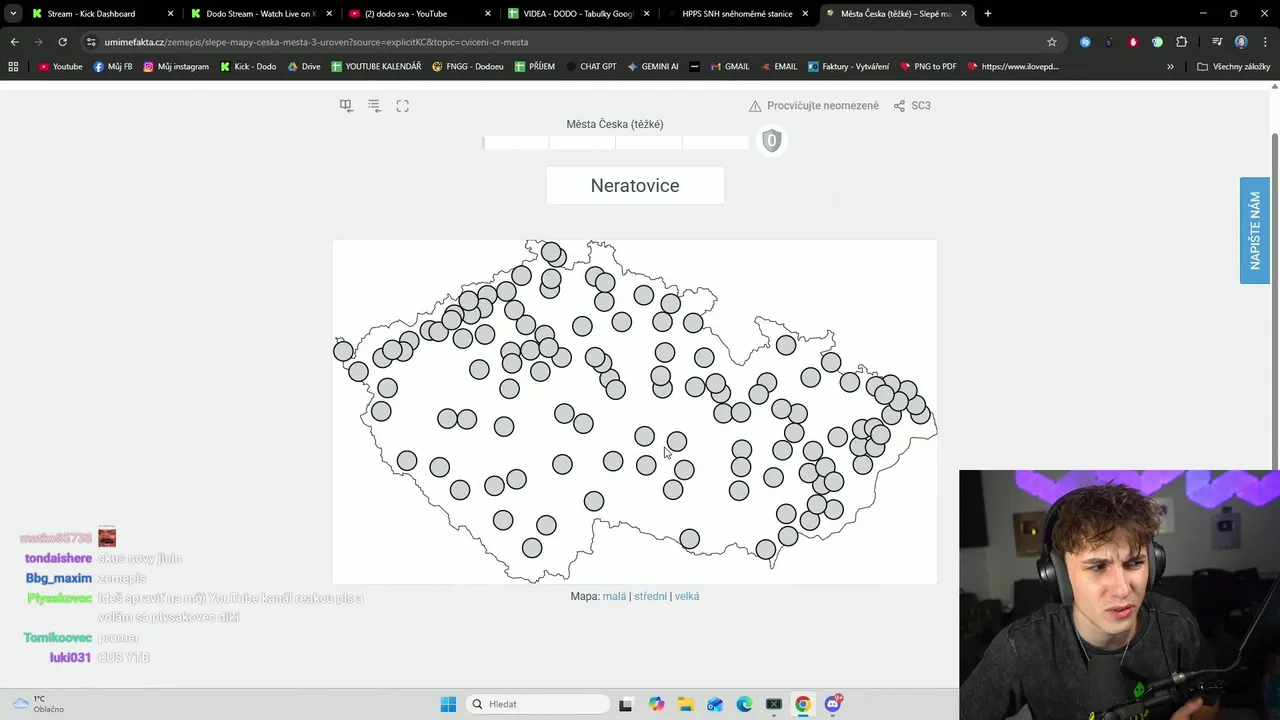Reload the umimefakta.cz page
The image size is (1280, 720).
[x=62, y=42]
